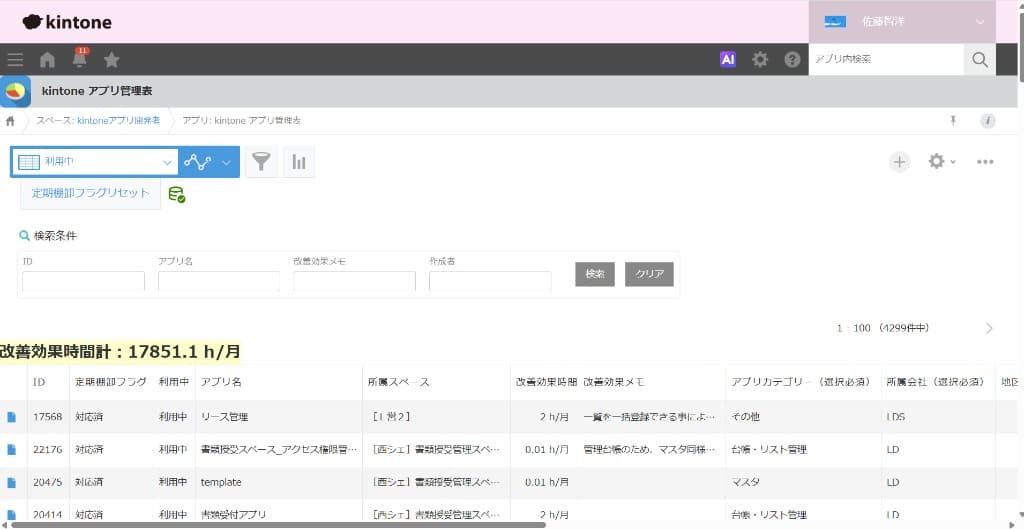Click the kintone logo

pos(67,22)
